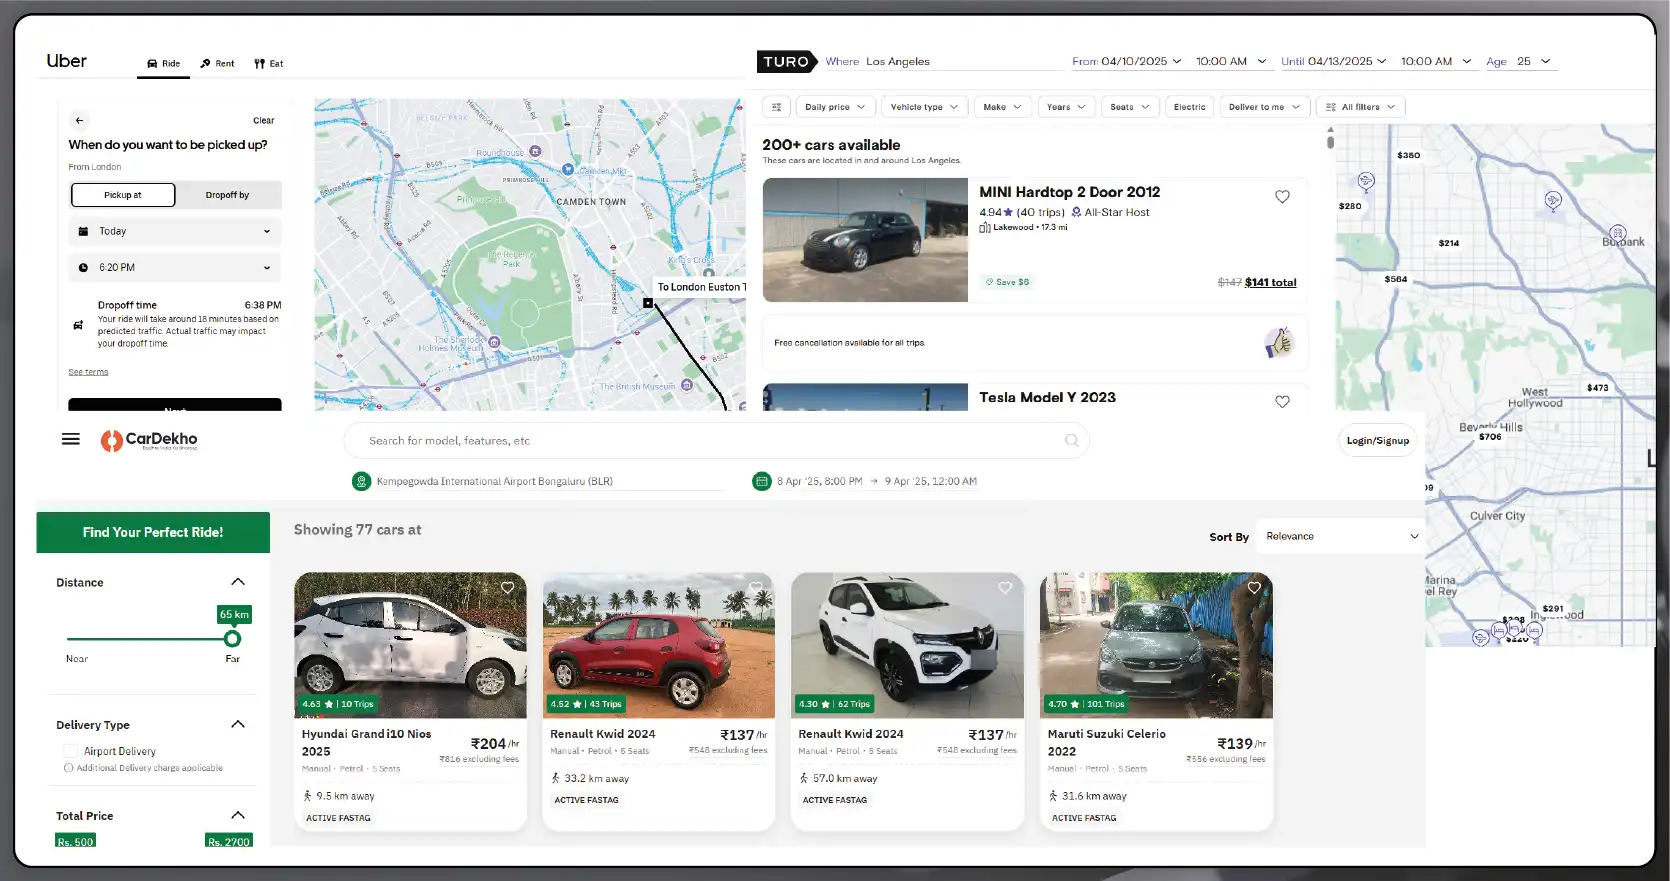Click the thumbs-up free cancellation illustration
This screenshot has height=881, width=1670.
pyautogui.click(x=1279, y=342)
